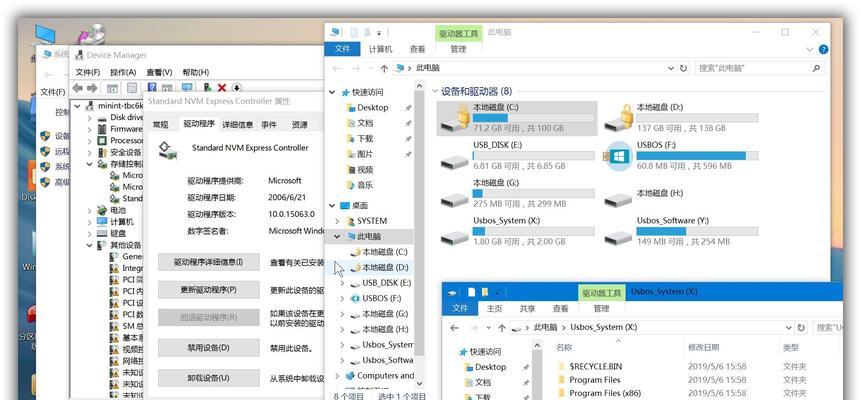The width and height of the screenshot is (861, 400).
Task: Open the address bar history dropdown in 此电脑 window
Action: 671,69
